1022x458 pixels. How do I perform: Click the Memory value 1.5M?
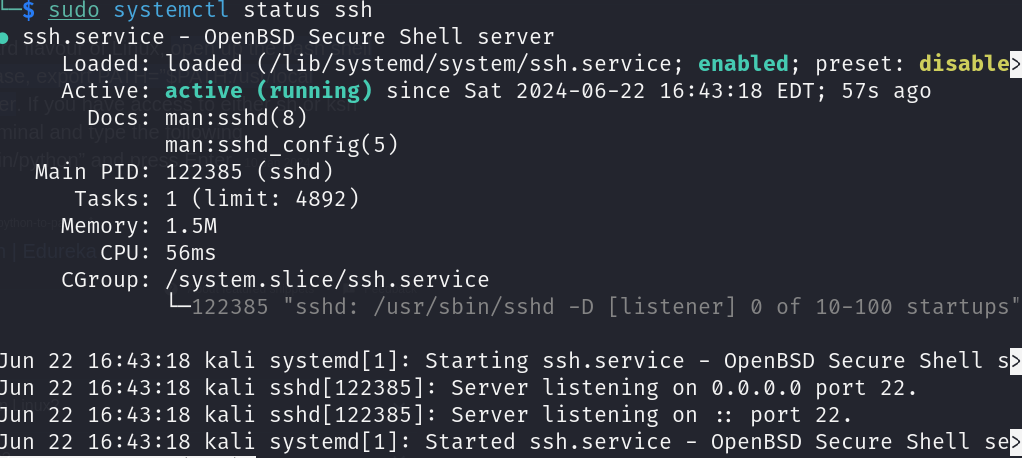click(191, 226)
